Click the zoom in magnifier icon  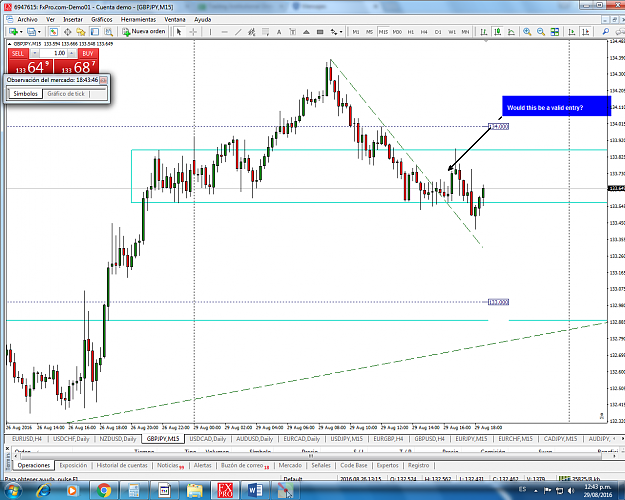point(527,31)
